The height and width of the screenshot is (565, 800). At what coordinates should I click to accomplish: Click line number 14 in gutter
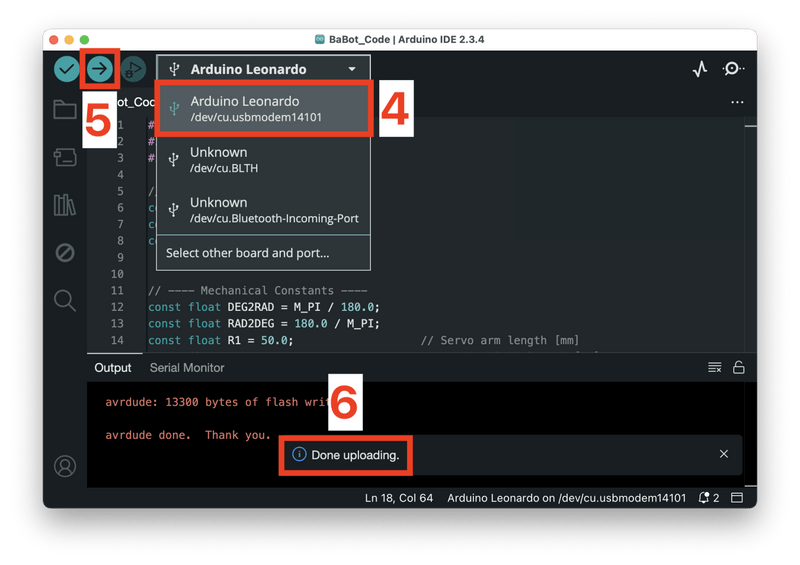tap(117, 340)
